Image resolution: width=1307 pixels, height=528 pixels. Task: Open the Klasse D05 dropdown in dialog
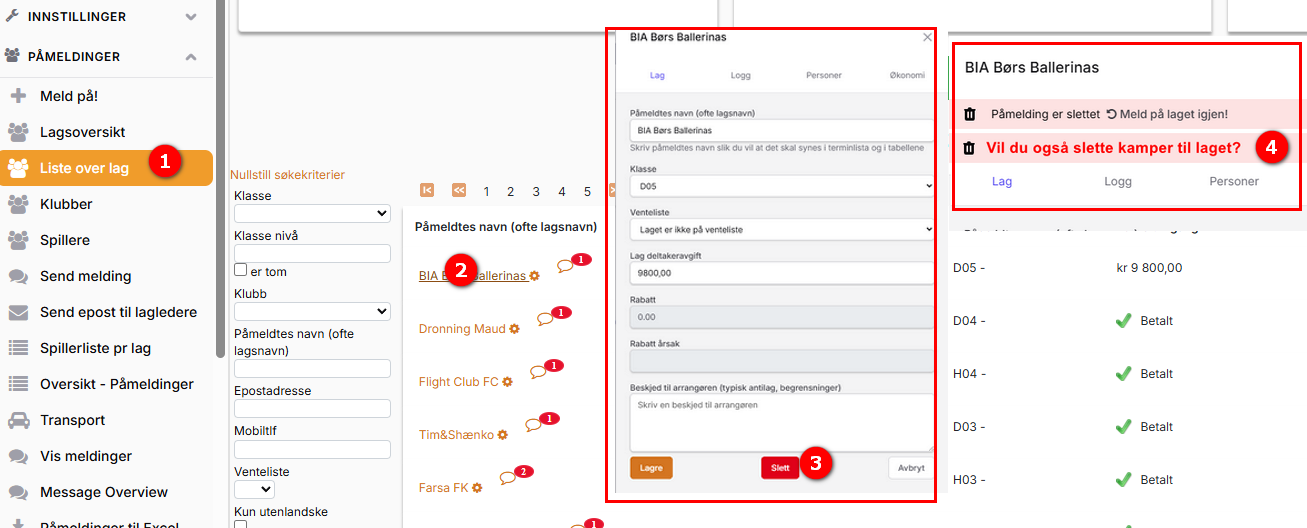click(782, 186)
